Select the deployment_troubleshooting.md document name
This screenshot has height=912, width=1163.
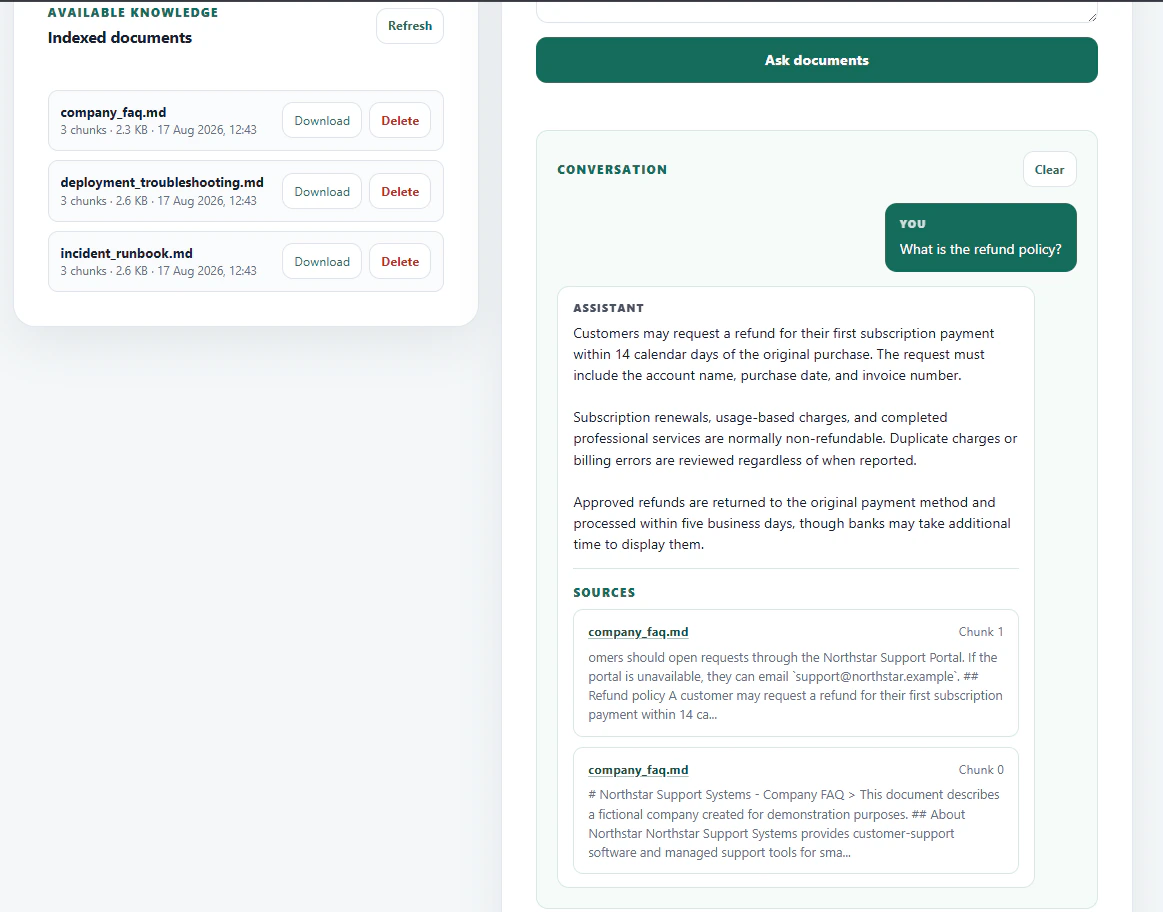(162, 182)
